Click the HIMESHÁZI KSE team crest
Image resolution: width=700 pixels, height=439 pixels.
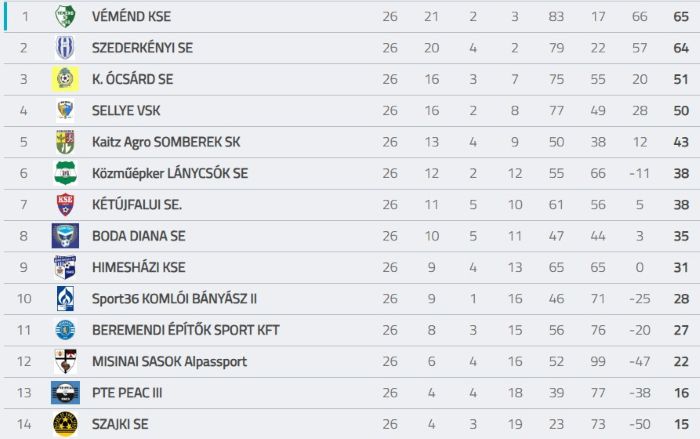coord(65,267)
